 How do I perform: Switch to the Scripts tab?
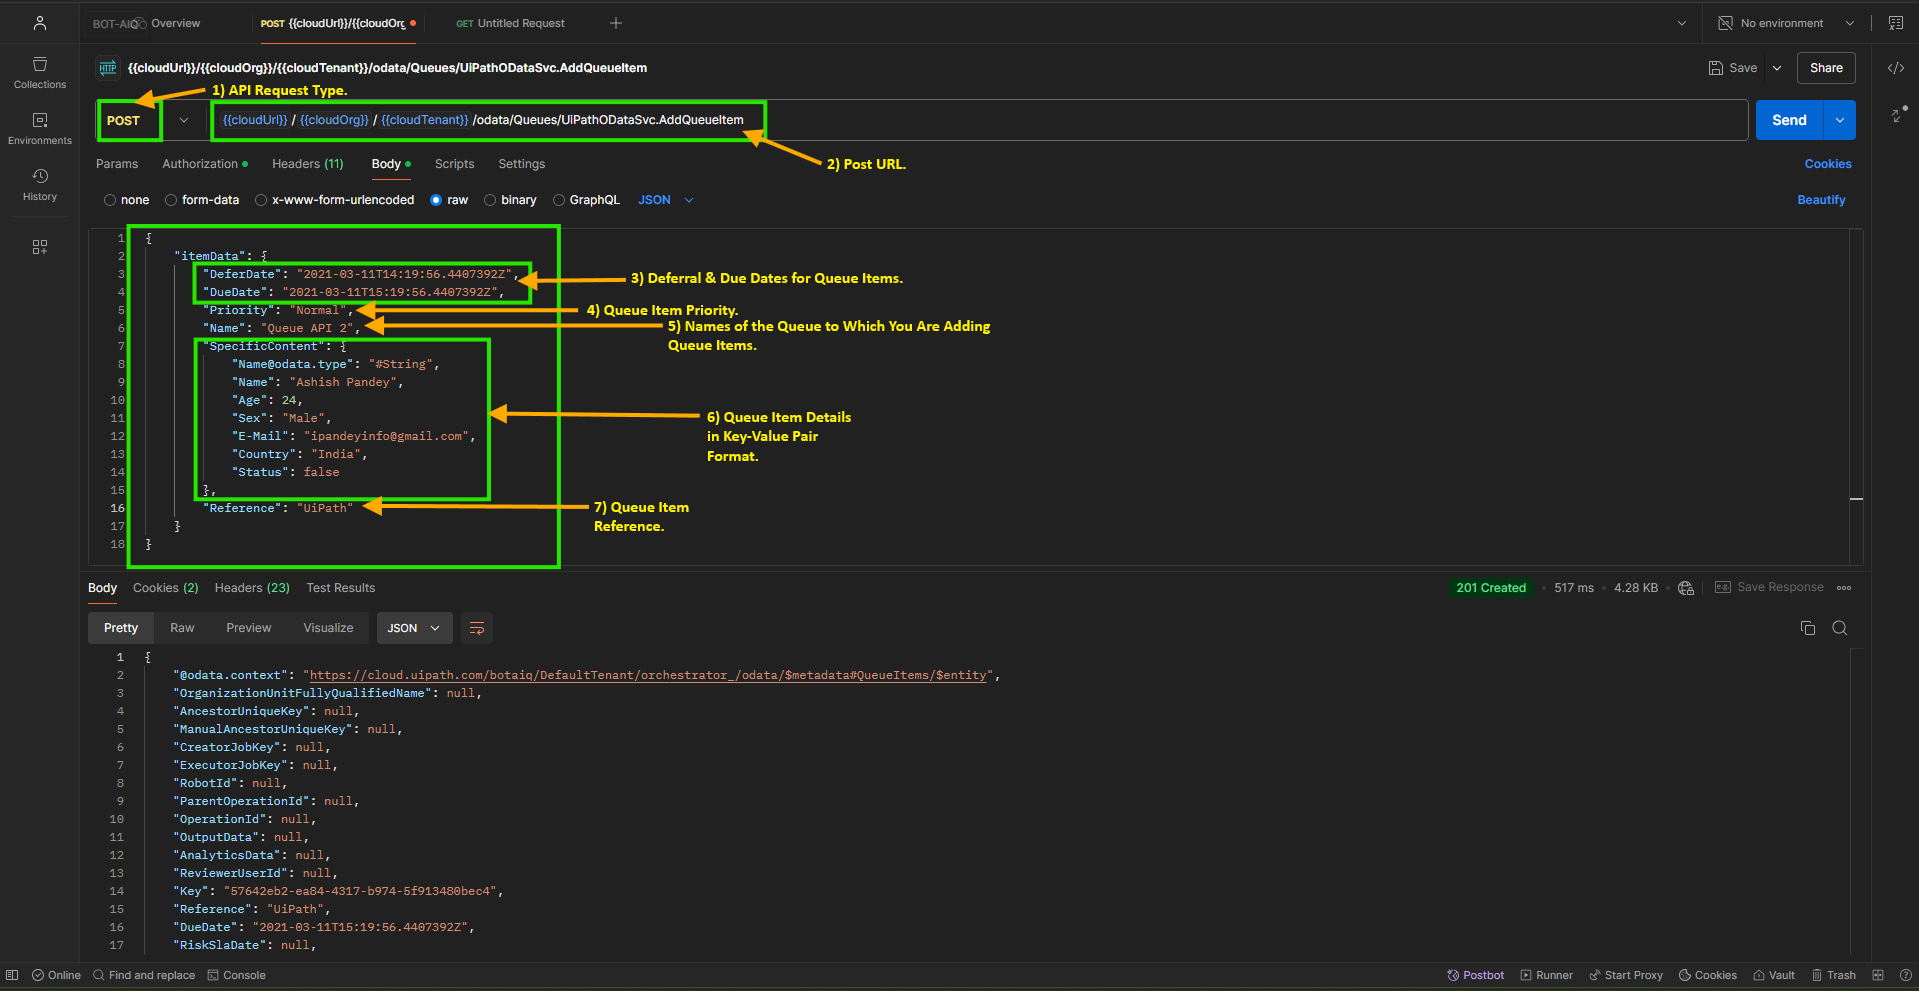coord(454,164)
